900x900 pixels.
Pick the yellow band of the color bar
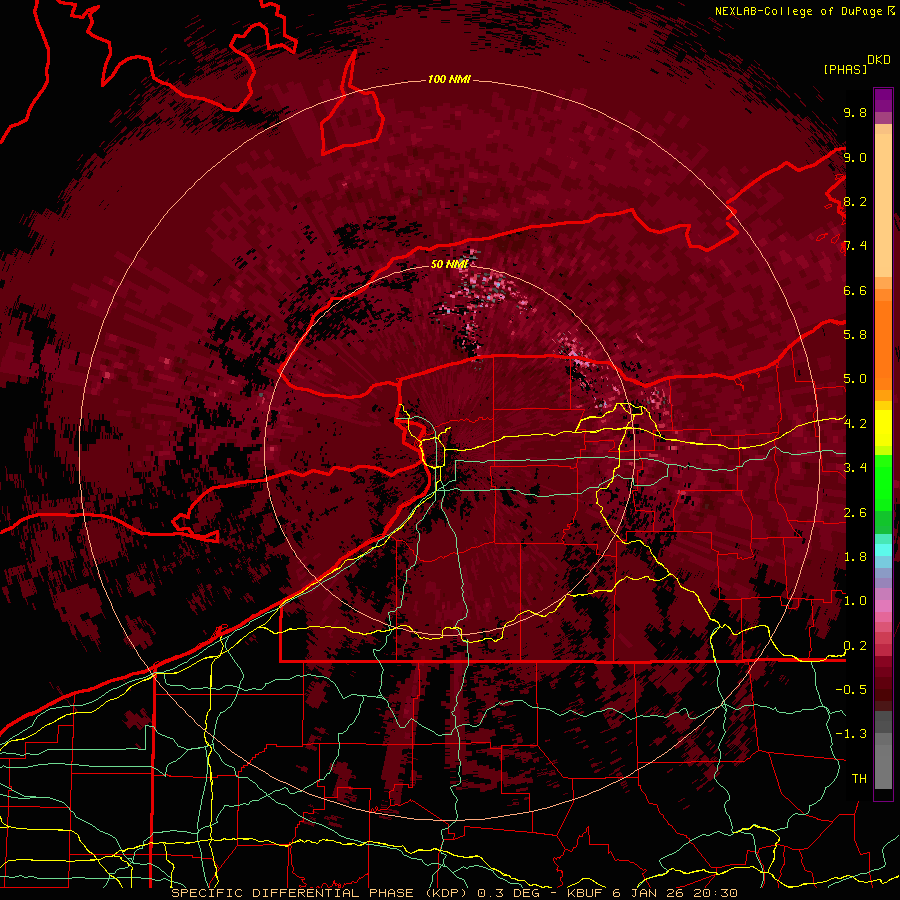click(x=883, y=428)
